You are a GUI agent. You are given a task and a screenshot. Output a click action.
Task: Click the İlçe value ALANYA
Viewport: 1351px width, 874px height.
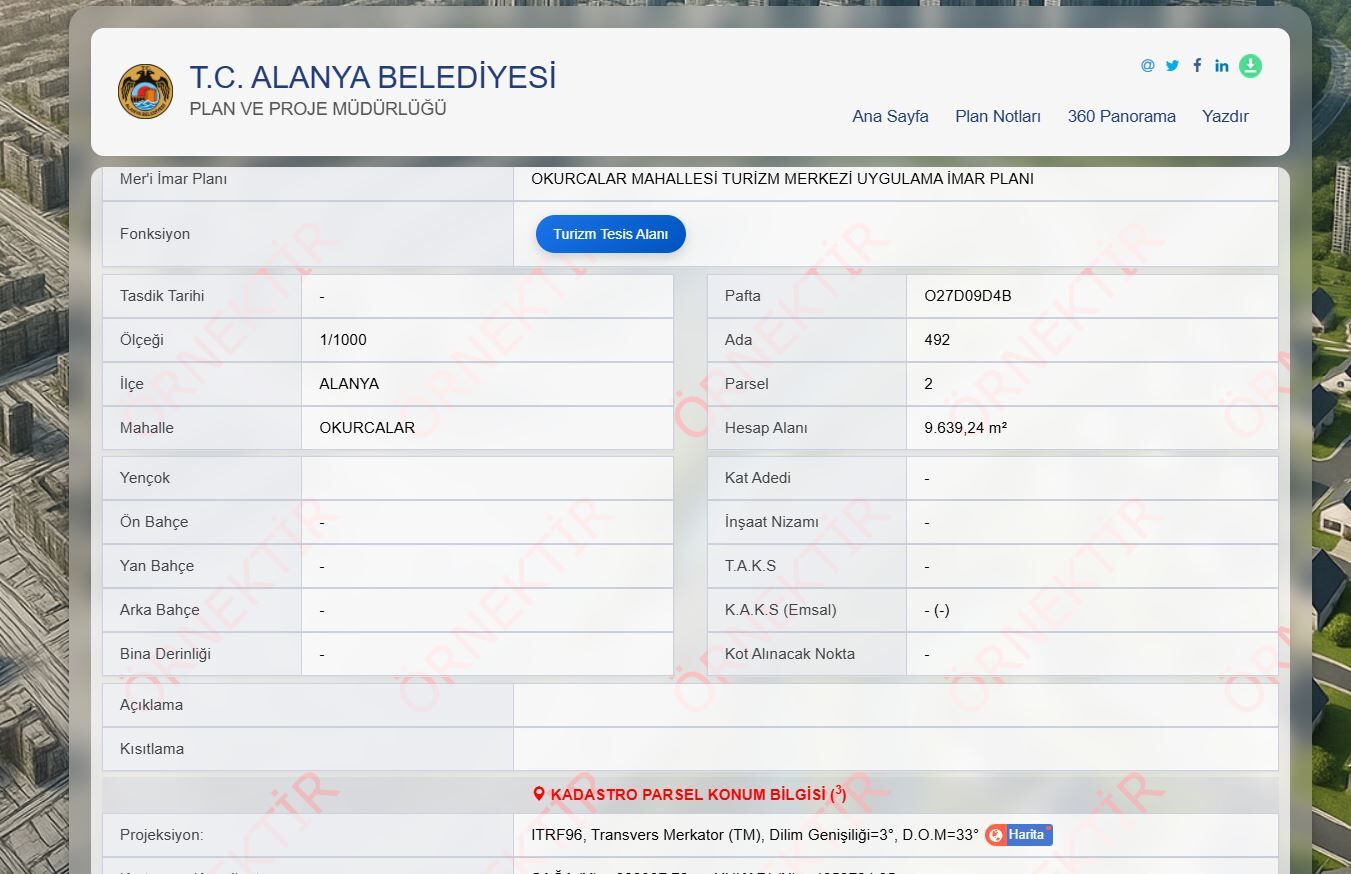pos(349,384)
